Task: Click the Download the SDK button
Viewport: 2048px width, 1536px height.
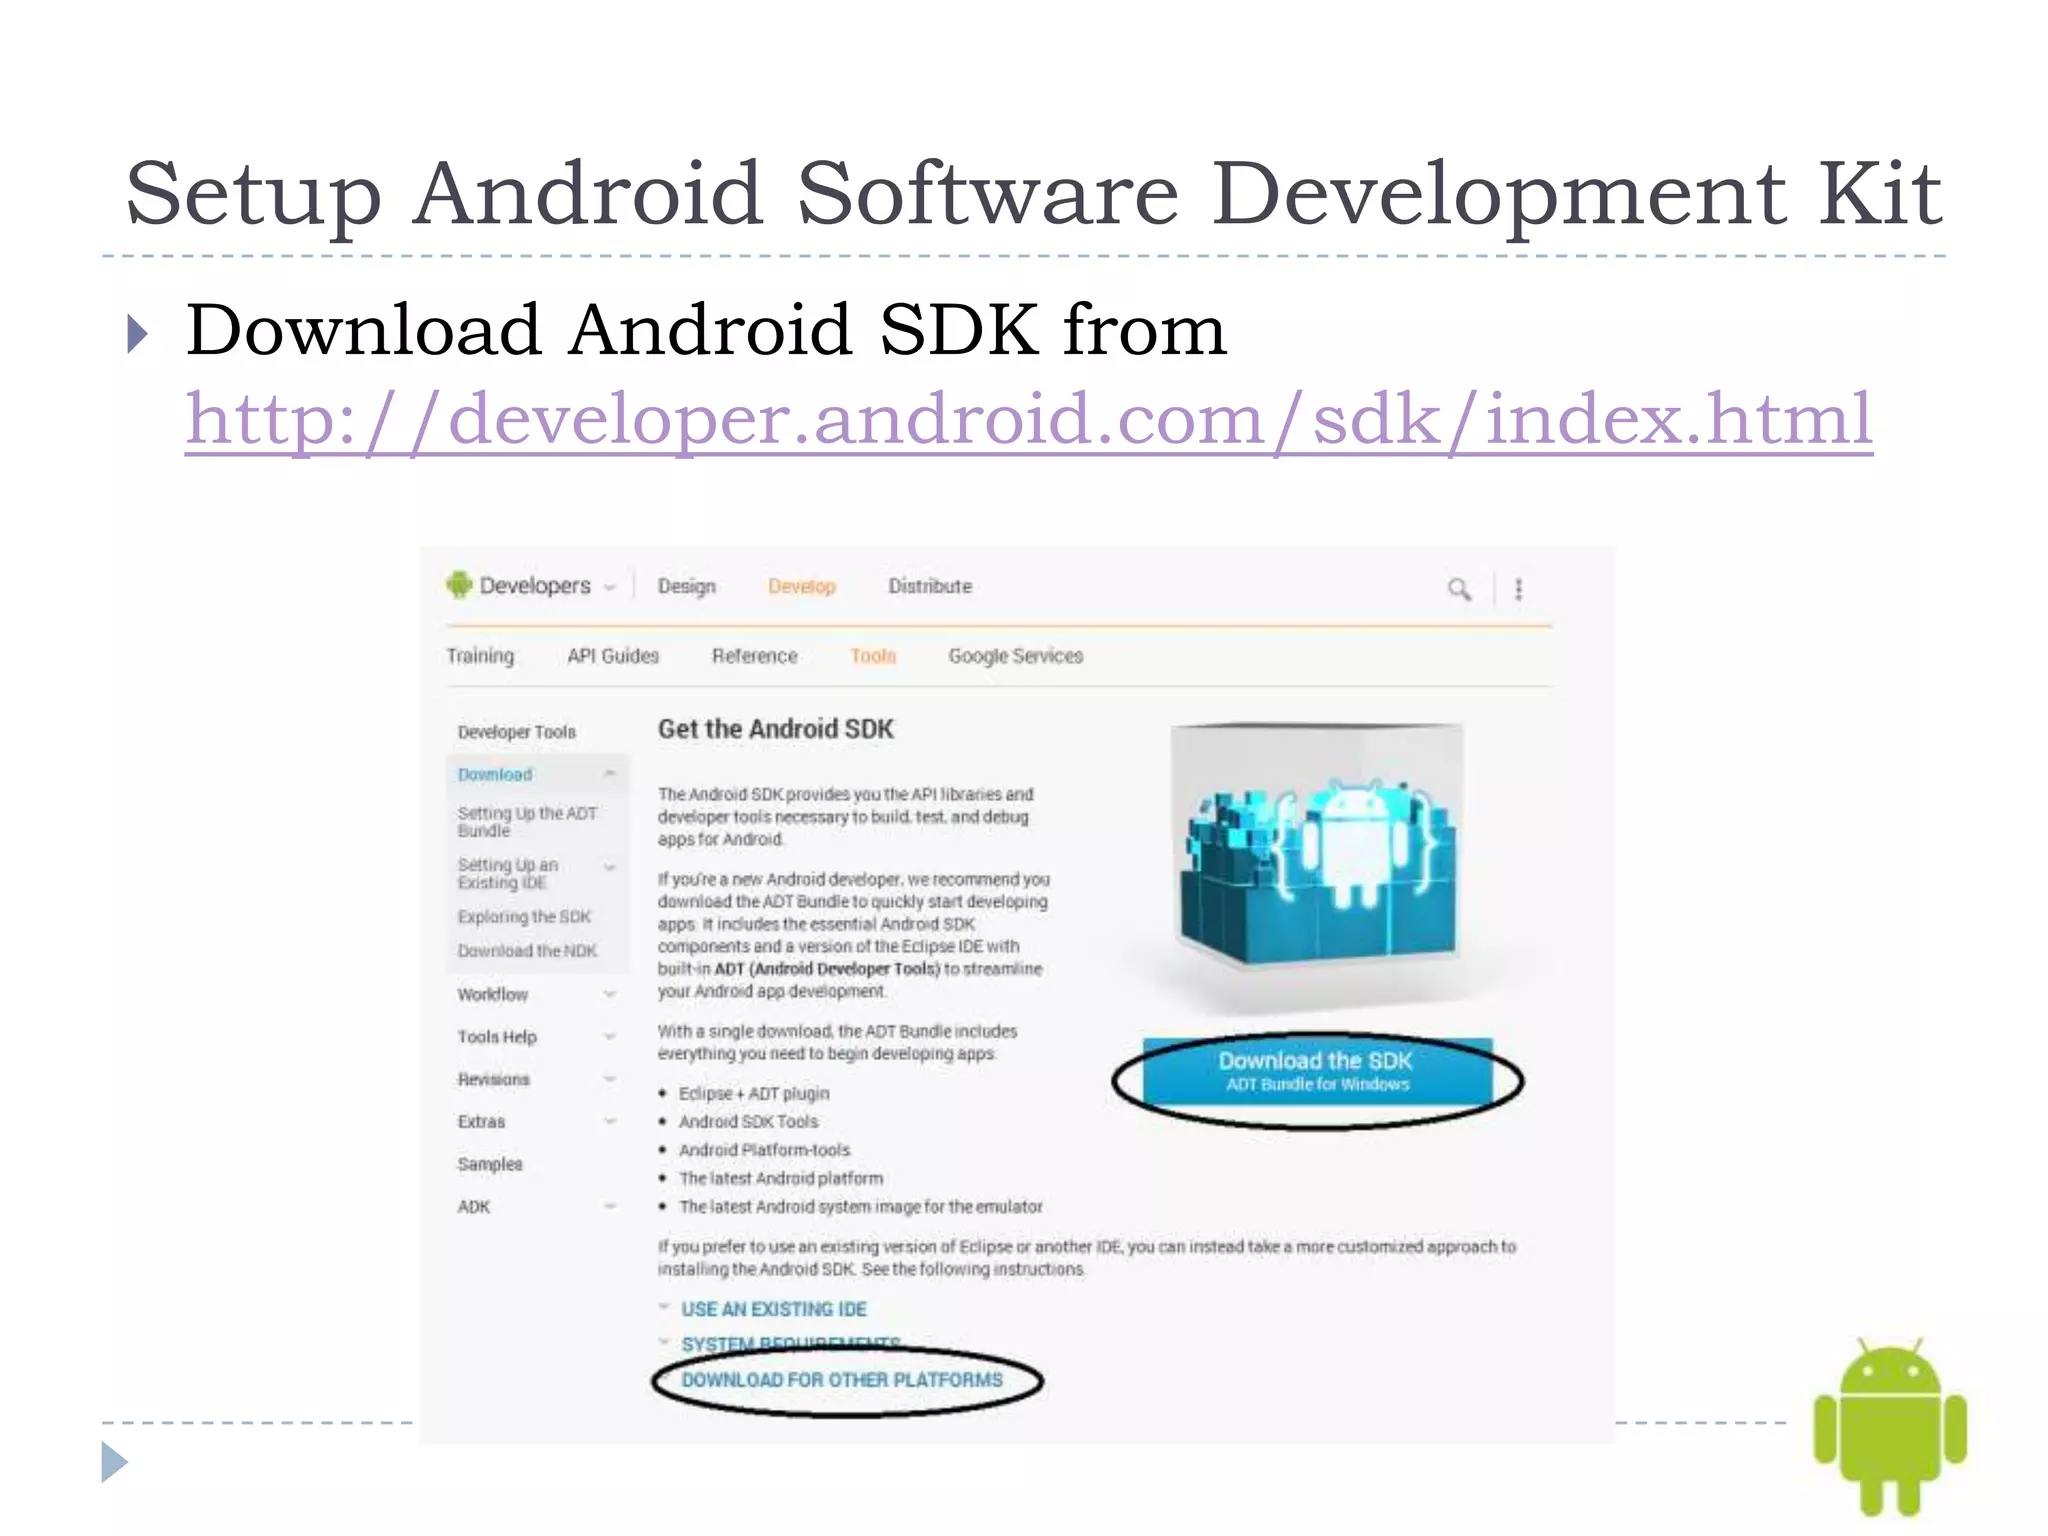Action: tap(1317, 1071)
